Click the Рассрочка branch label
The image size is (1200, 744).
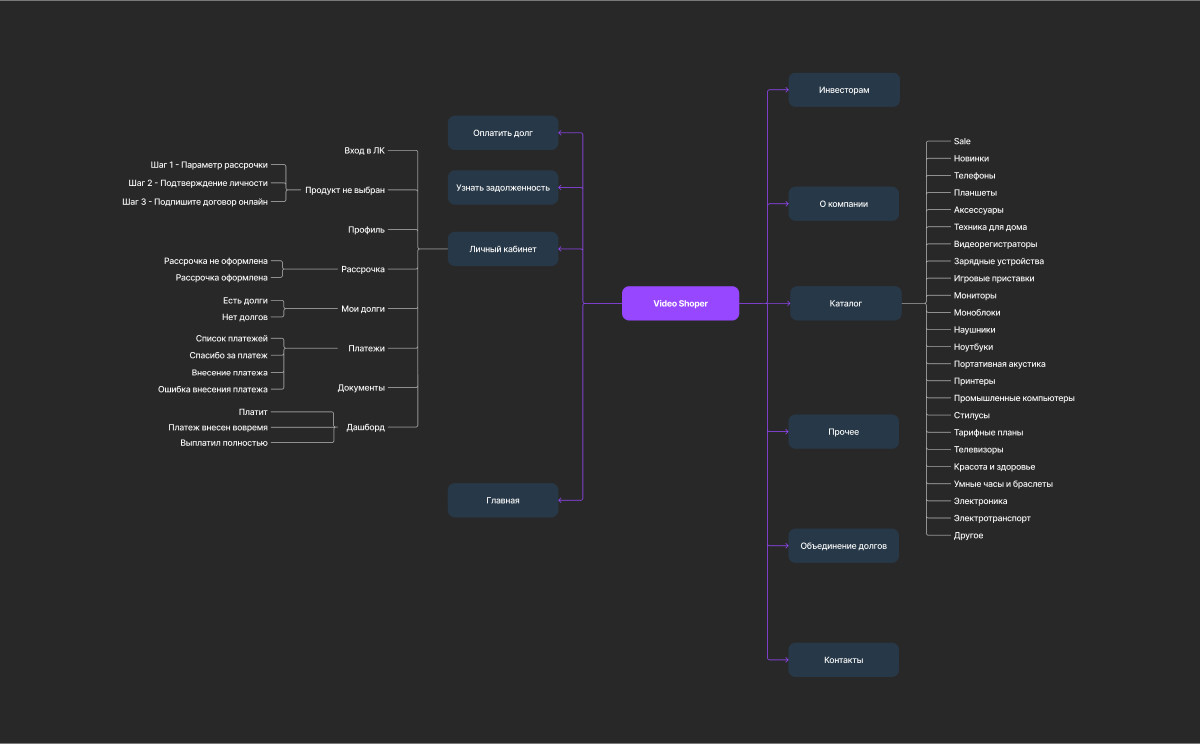tap(363, 269)
